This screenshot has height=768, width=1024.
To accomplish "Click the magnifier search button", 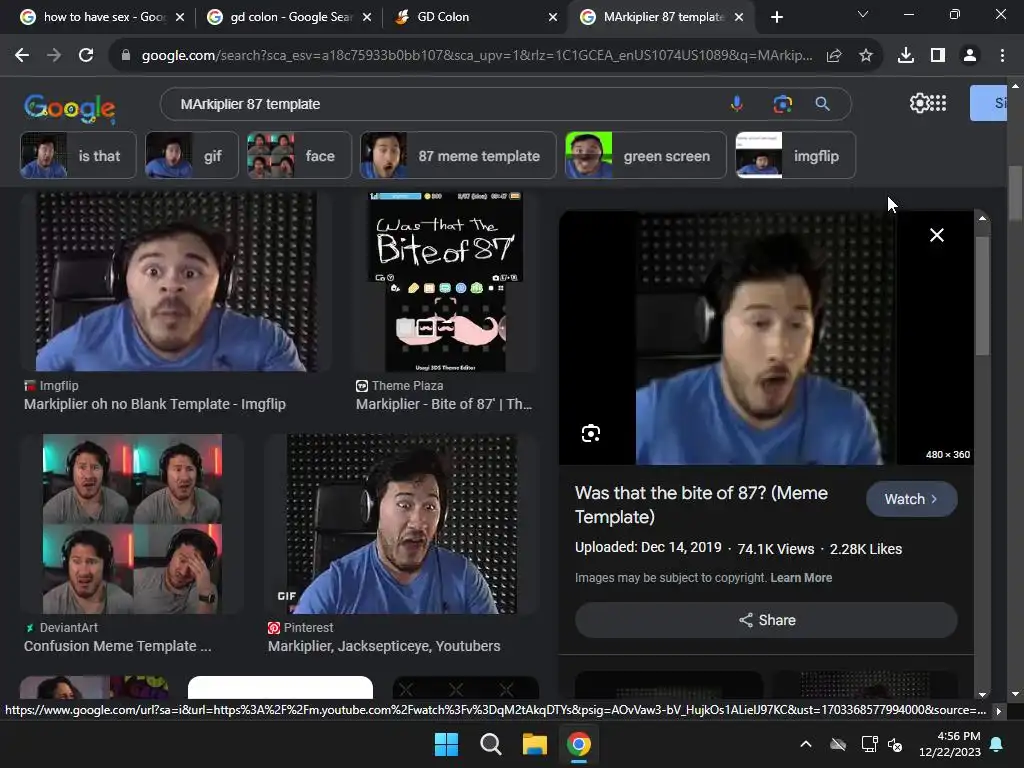I will click(822, 104).
